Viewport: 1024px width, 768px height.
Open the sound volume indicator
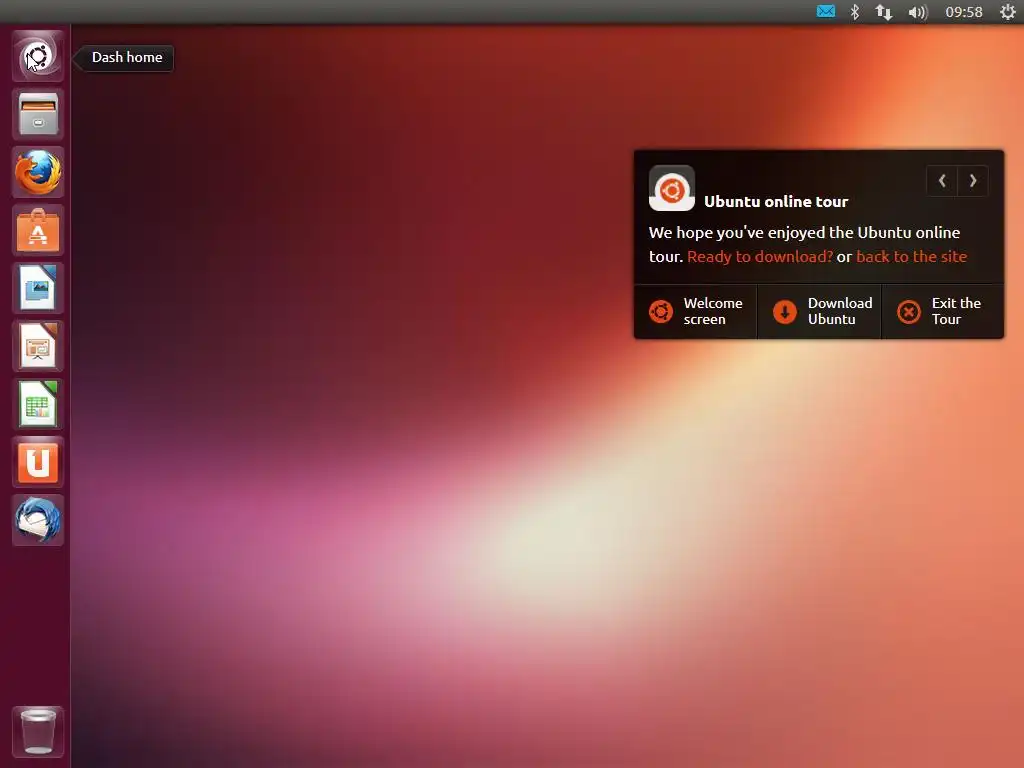[918, 12]
